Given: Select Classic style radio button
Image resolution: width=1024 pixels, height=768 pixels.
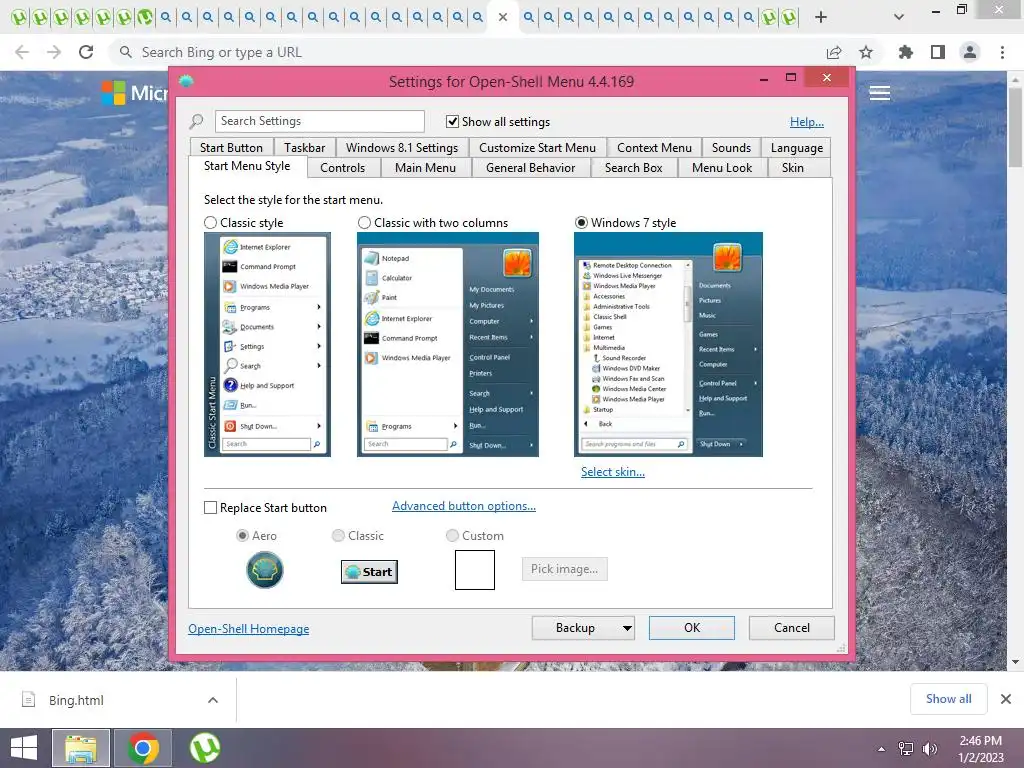Looking at the screenshot, I should (x=210, y=223).
